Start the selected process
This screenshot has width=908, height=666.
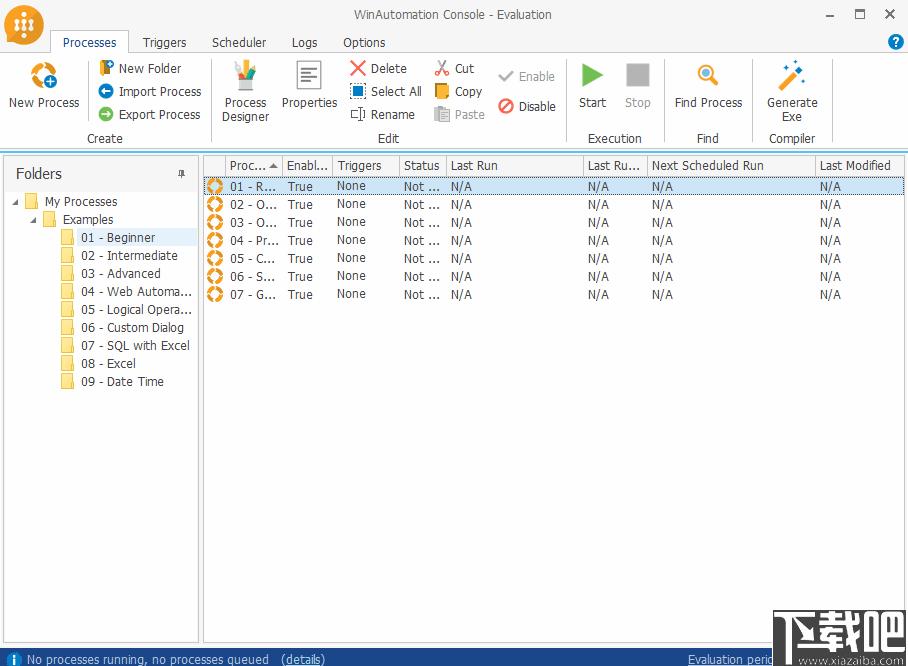tap(592, 85)
